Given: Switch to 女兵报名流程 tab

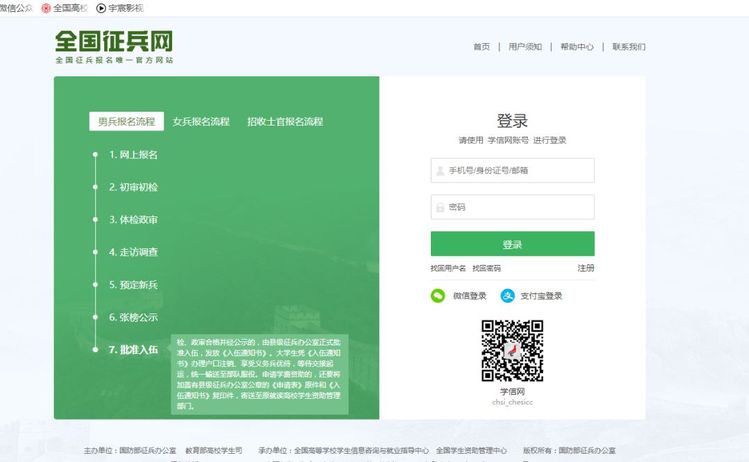Looking at the screenshot, I should click(x=201, y=122).
